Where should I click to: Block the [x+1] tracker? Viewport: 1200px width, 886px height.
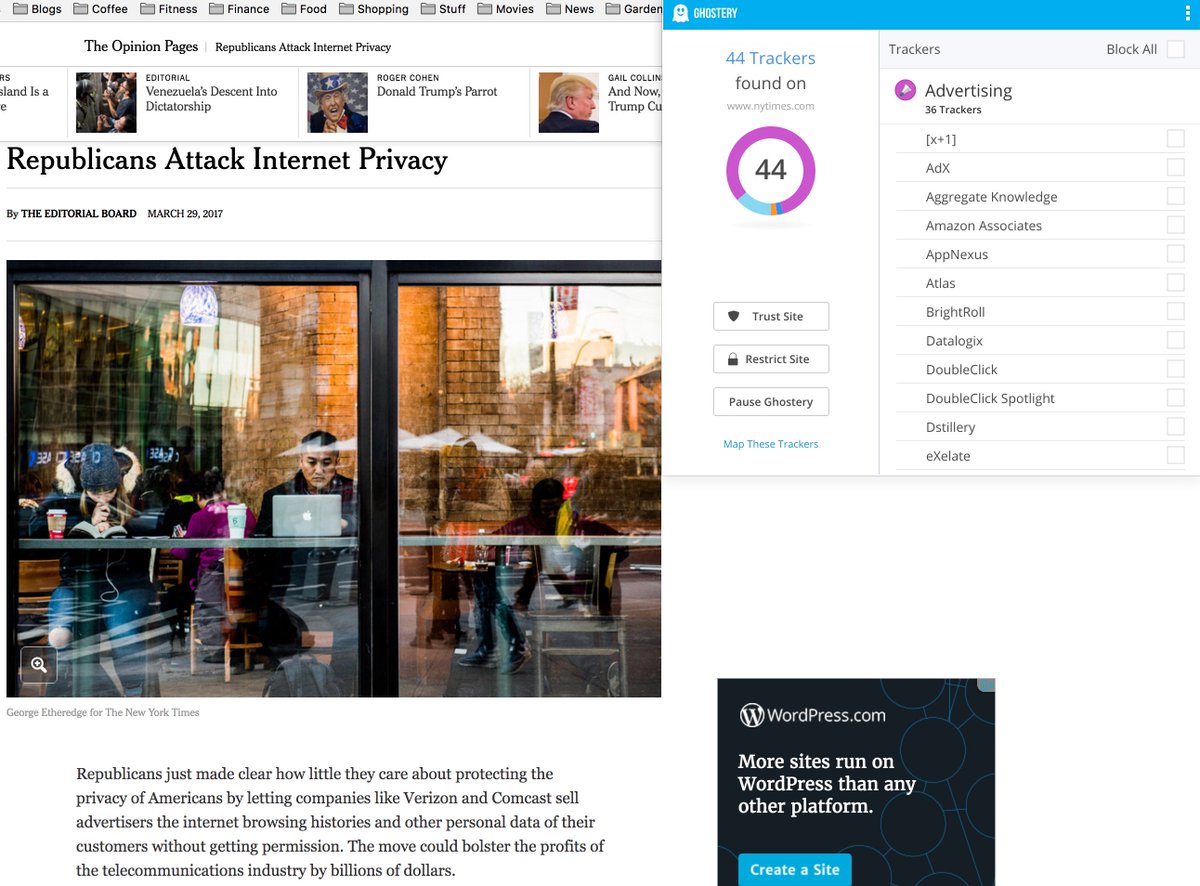(1176, 139)
